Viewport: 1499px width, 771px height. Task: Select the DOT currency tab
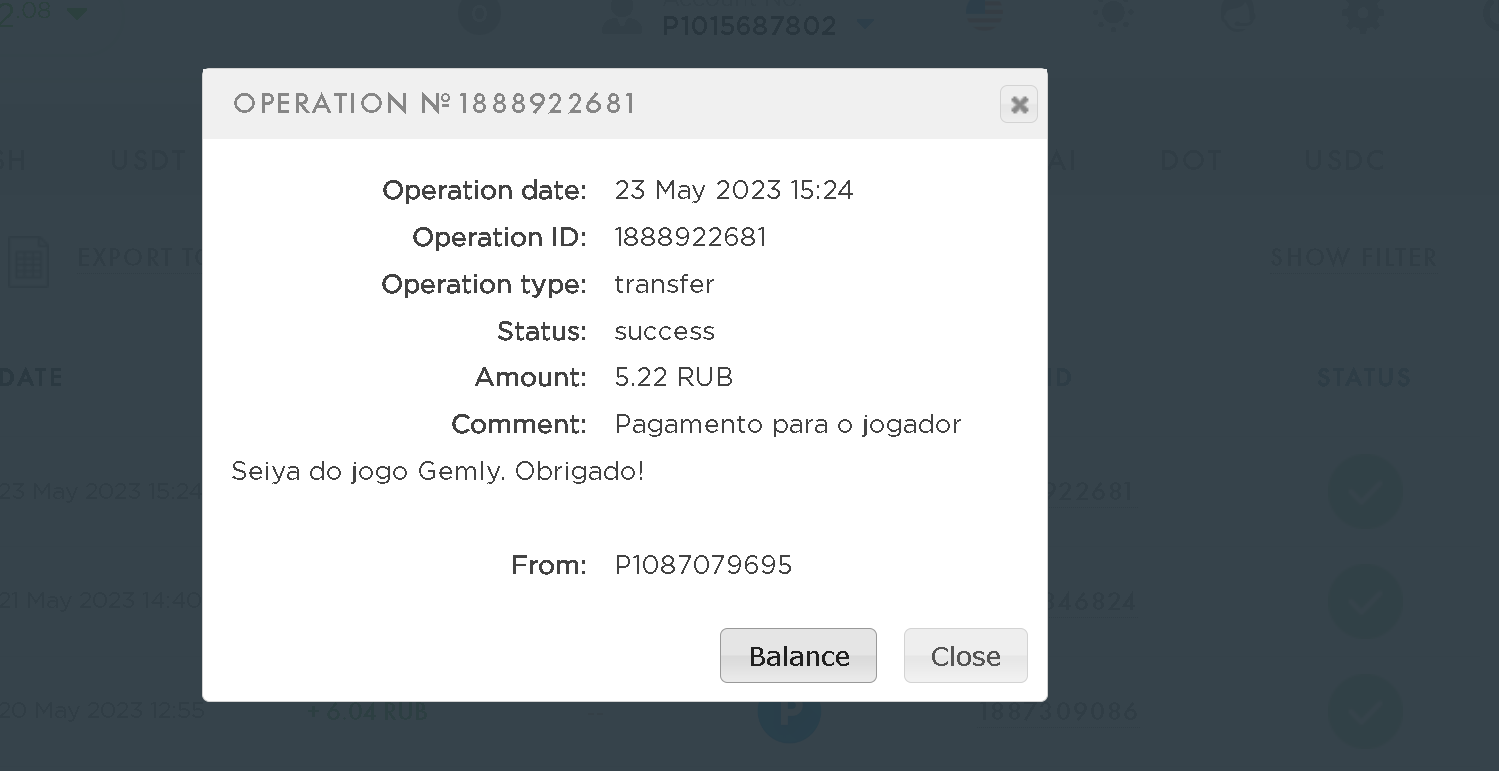click(x=1191, y=160)
